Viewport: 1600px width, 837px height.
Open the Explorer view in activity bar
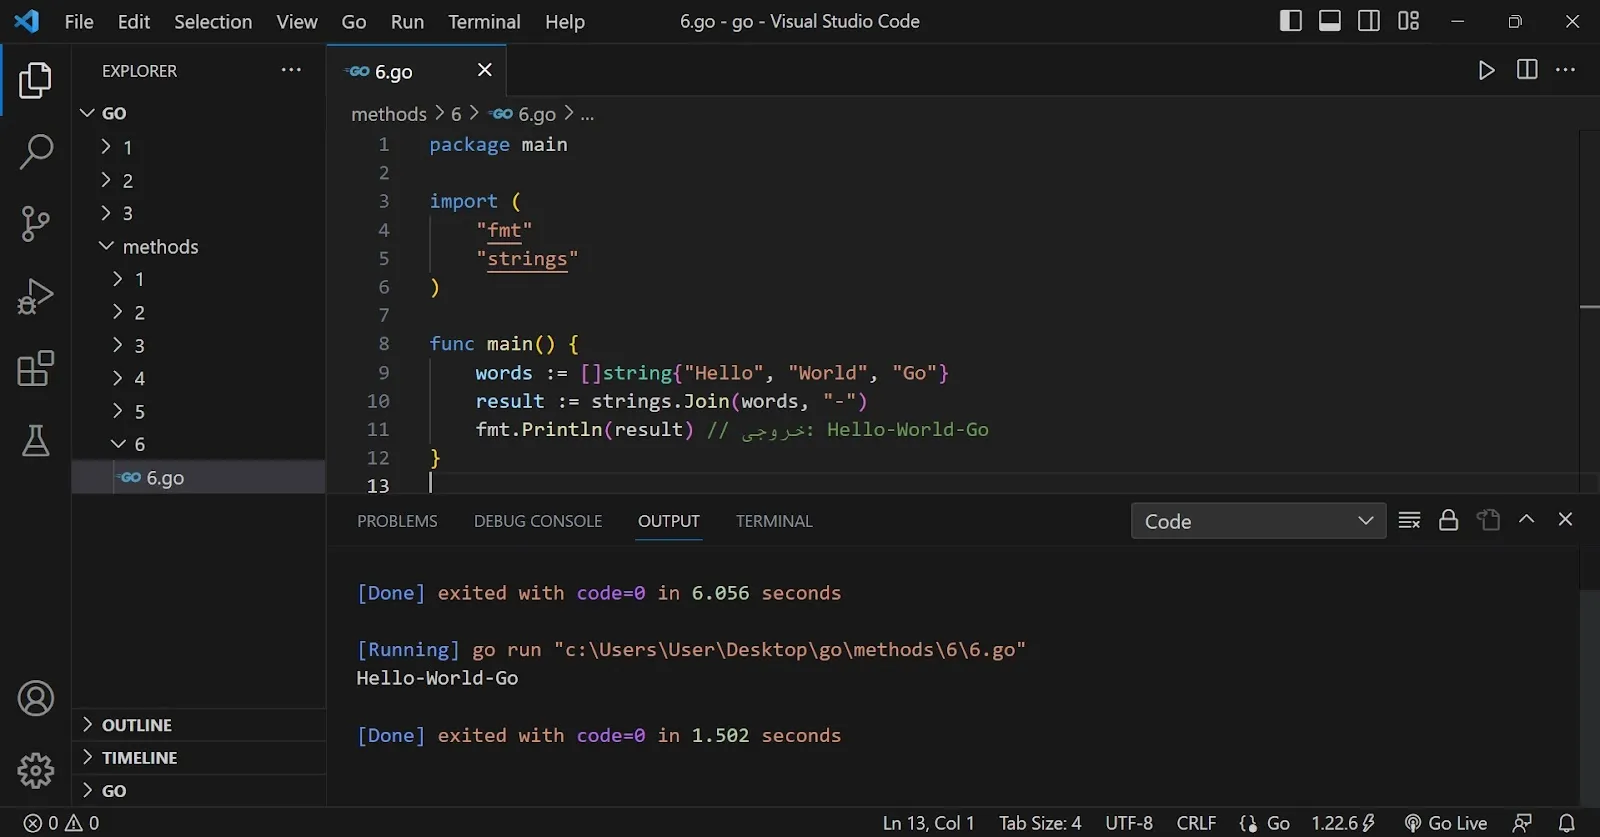35,80
